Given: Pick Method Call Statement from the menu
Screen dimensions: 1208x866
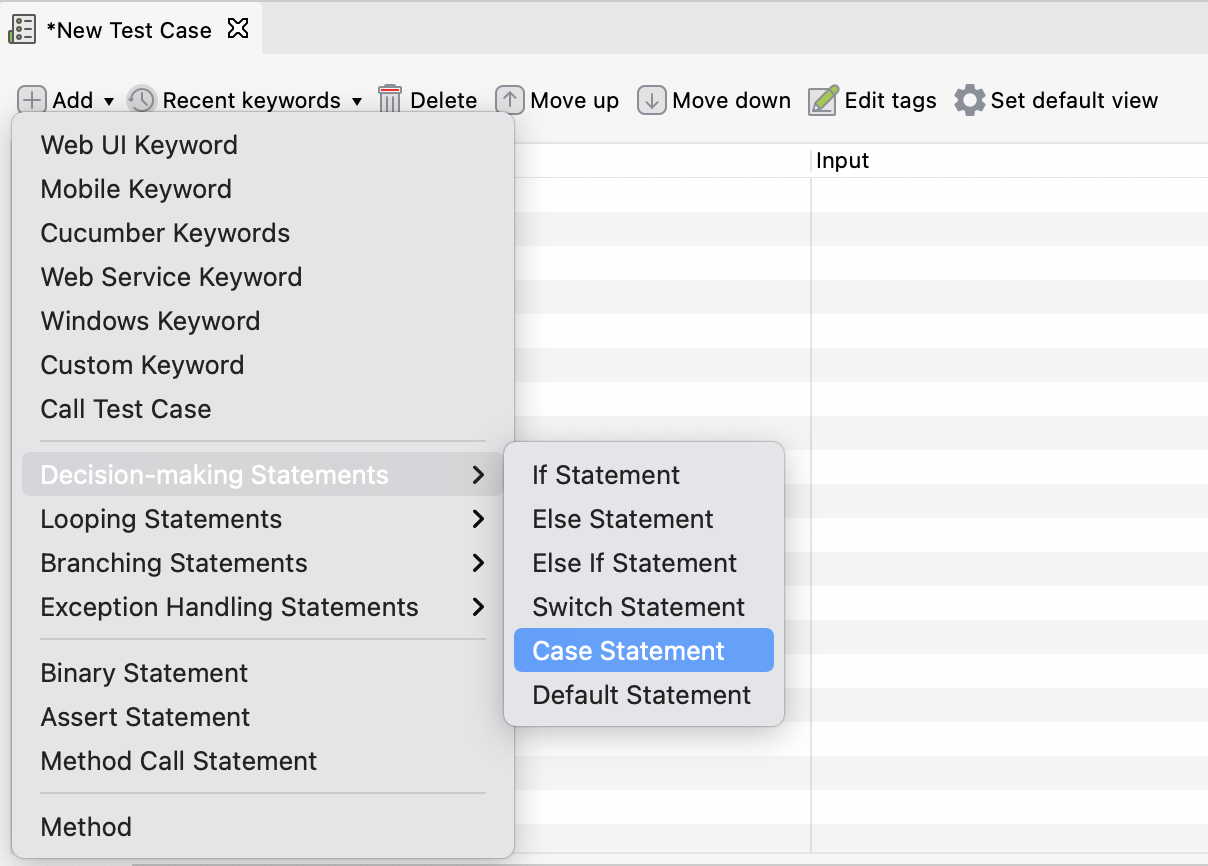Looking at the screenshot, I should (x=179, y=761).
